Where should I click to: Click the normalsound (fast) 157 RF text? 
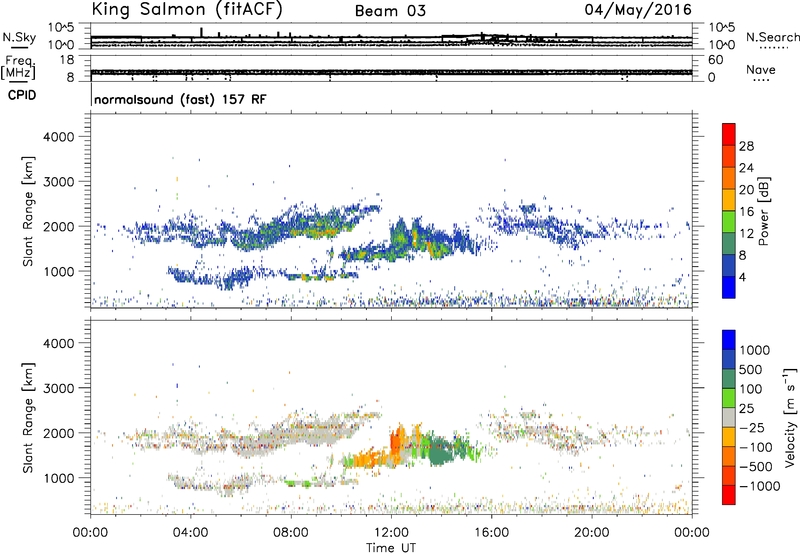tap(180, 99)
